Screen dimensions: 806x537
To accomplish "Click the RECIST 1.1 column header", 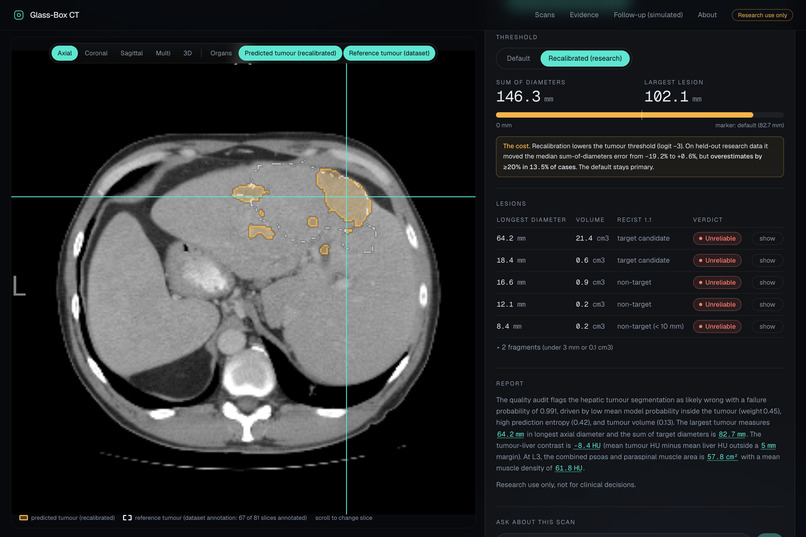I will point(634,220).
